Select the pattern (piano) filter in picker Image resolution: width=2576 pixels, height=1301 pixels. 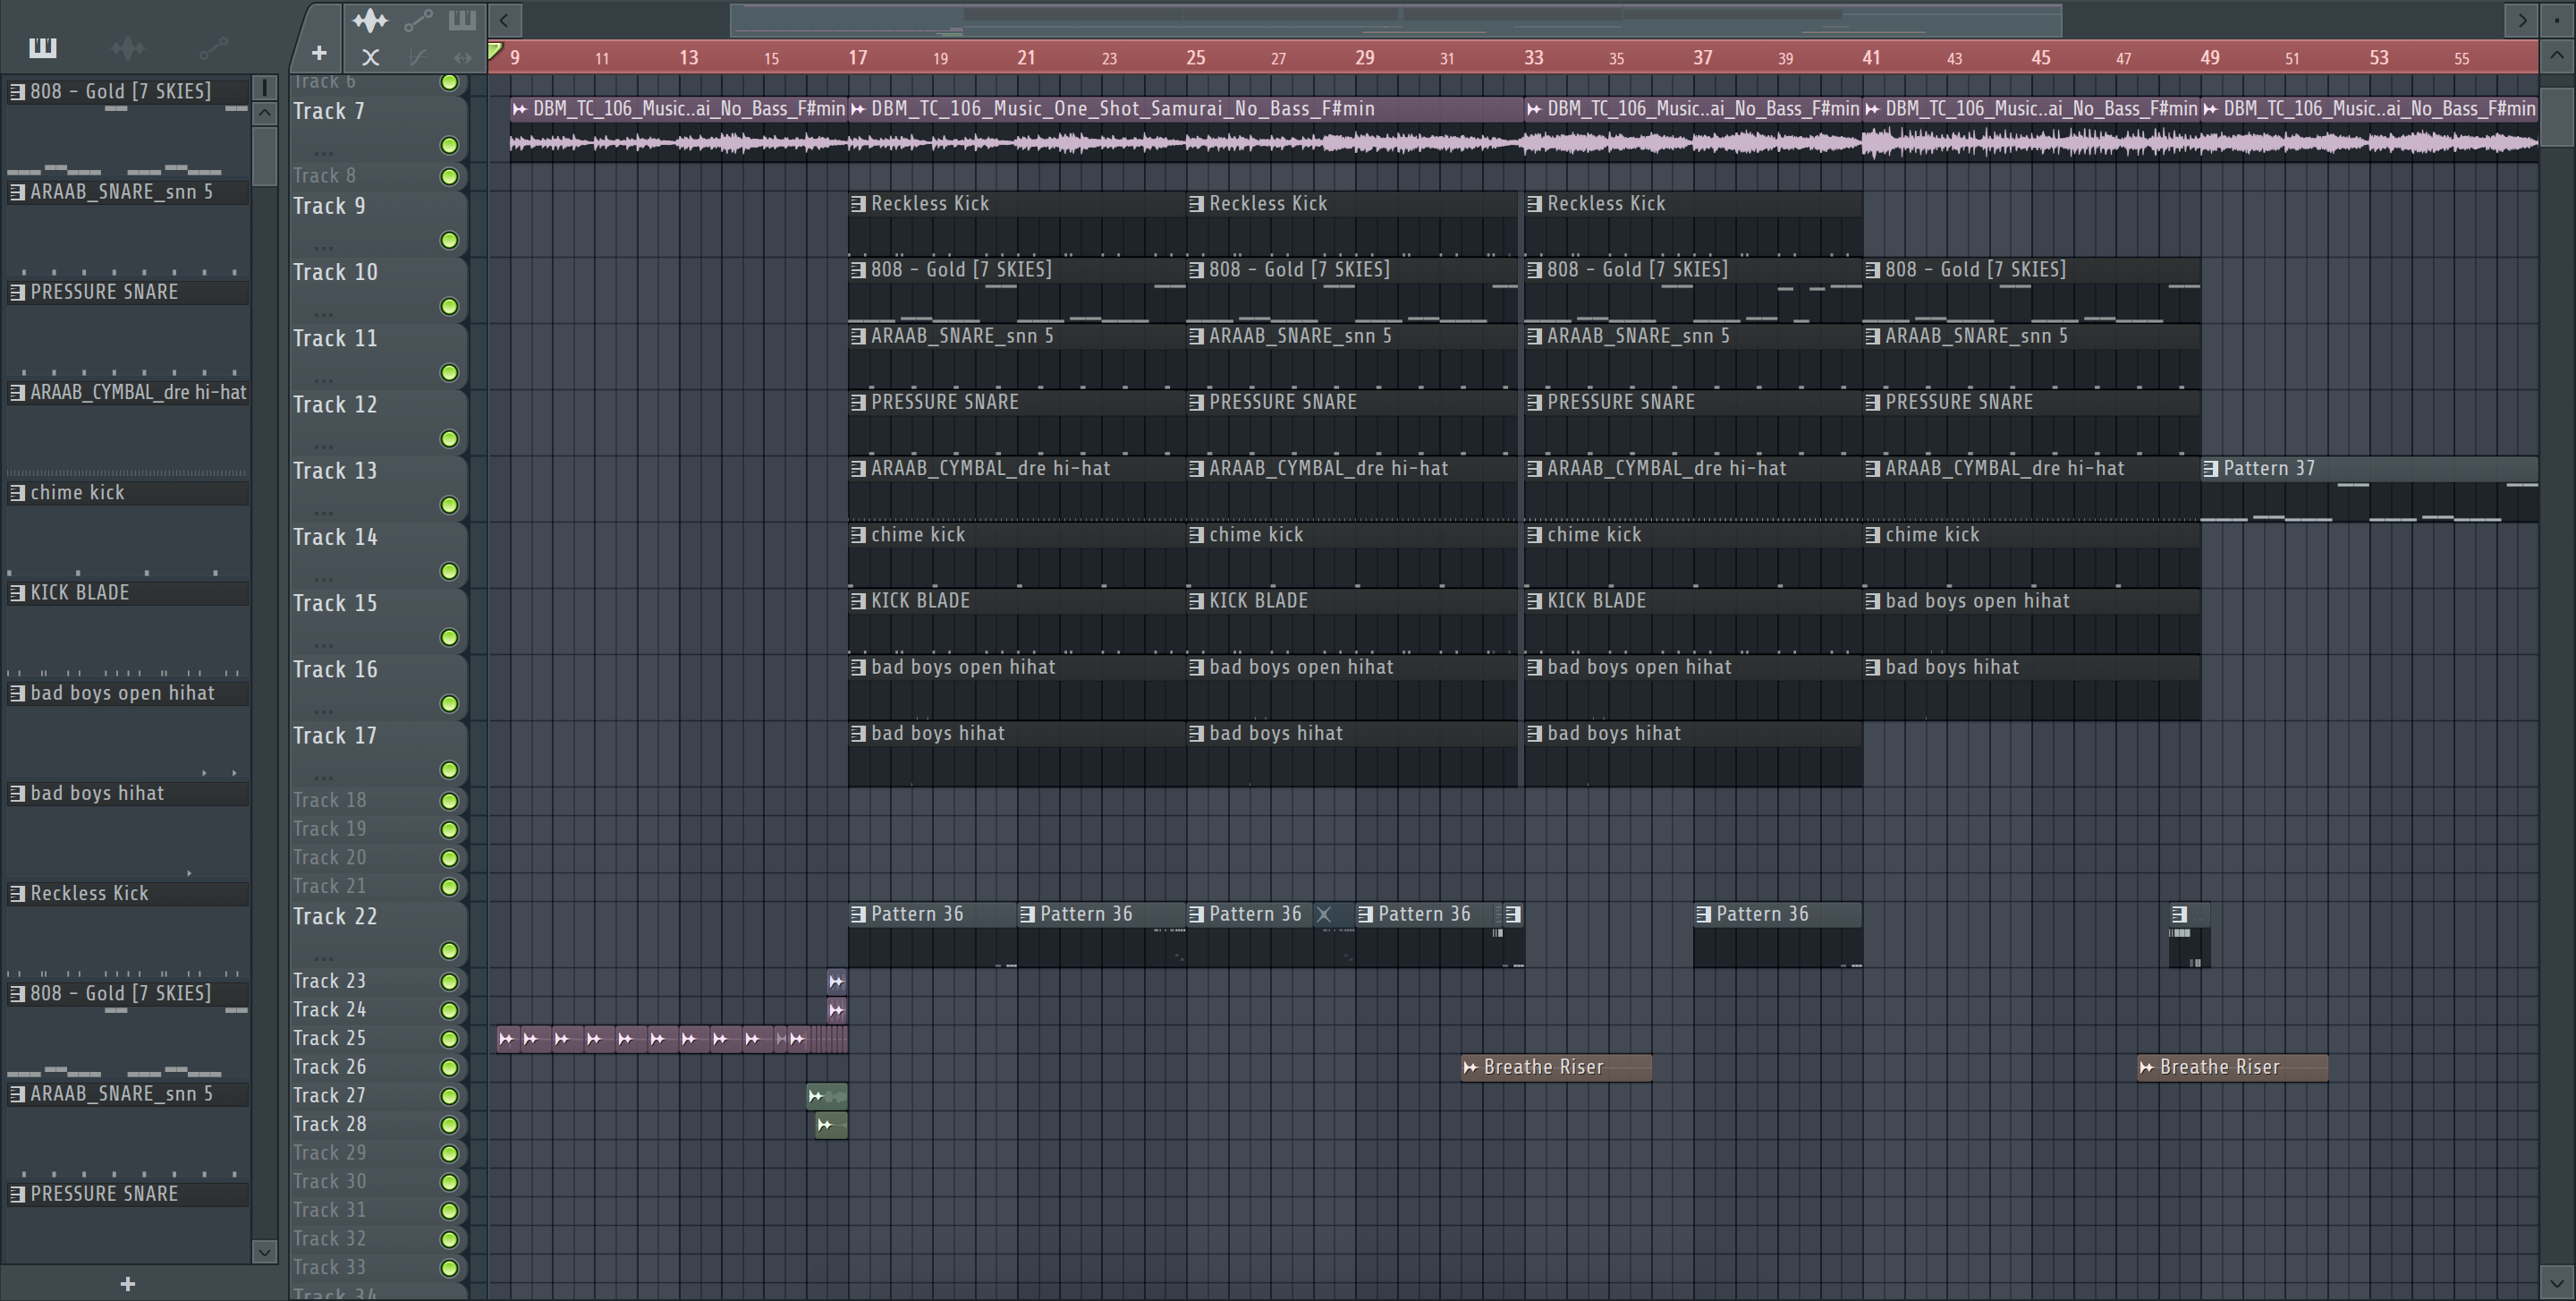(x=43, y=47)
